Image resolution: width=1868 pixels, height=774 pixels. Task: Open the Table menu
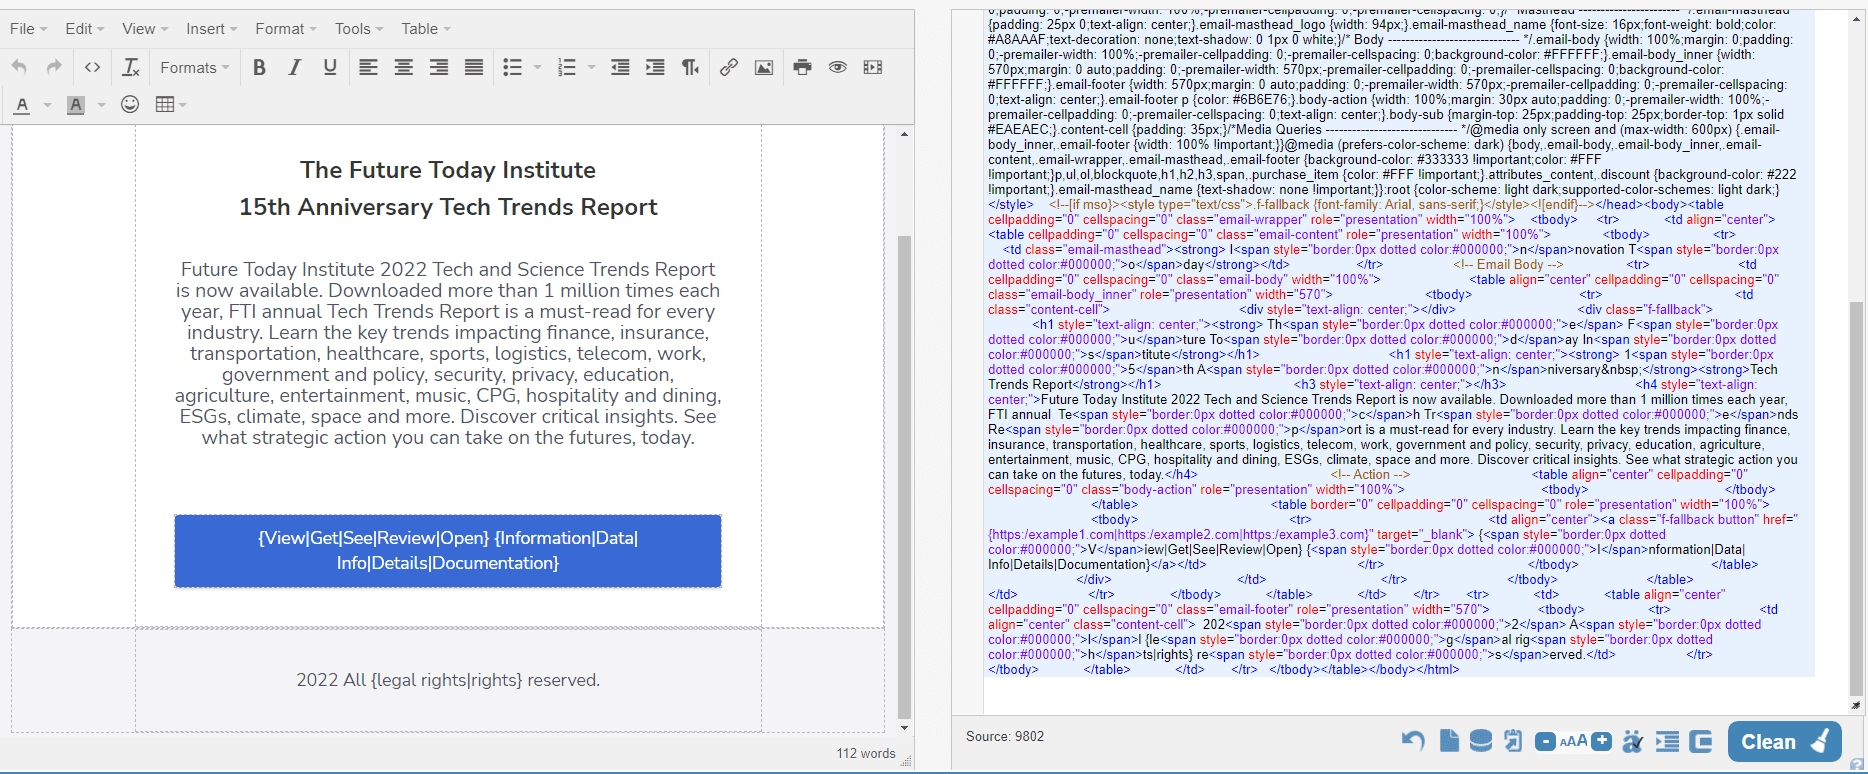426,29
